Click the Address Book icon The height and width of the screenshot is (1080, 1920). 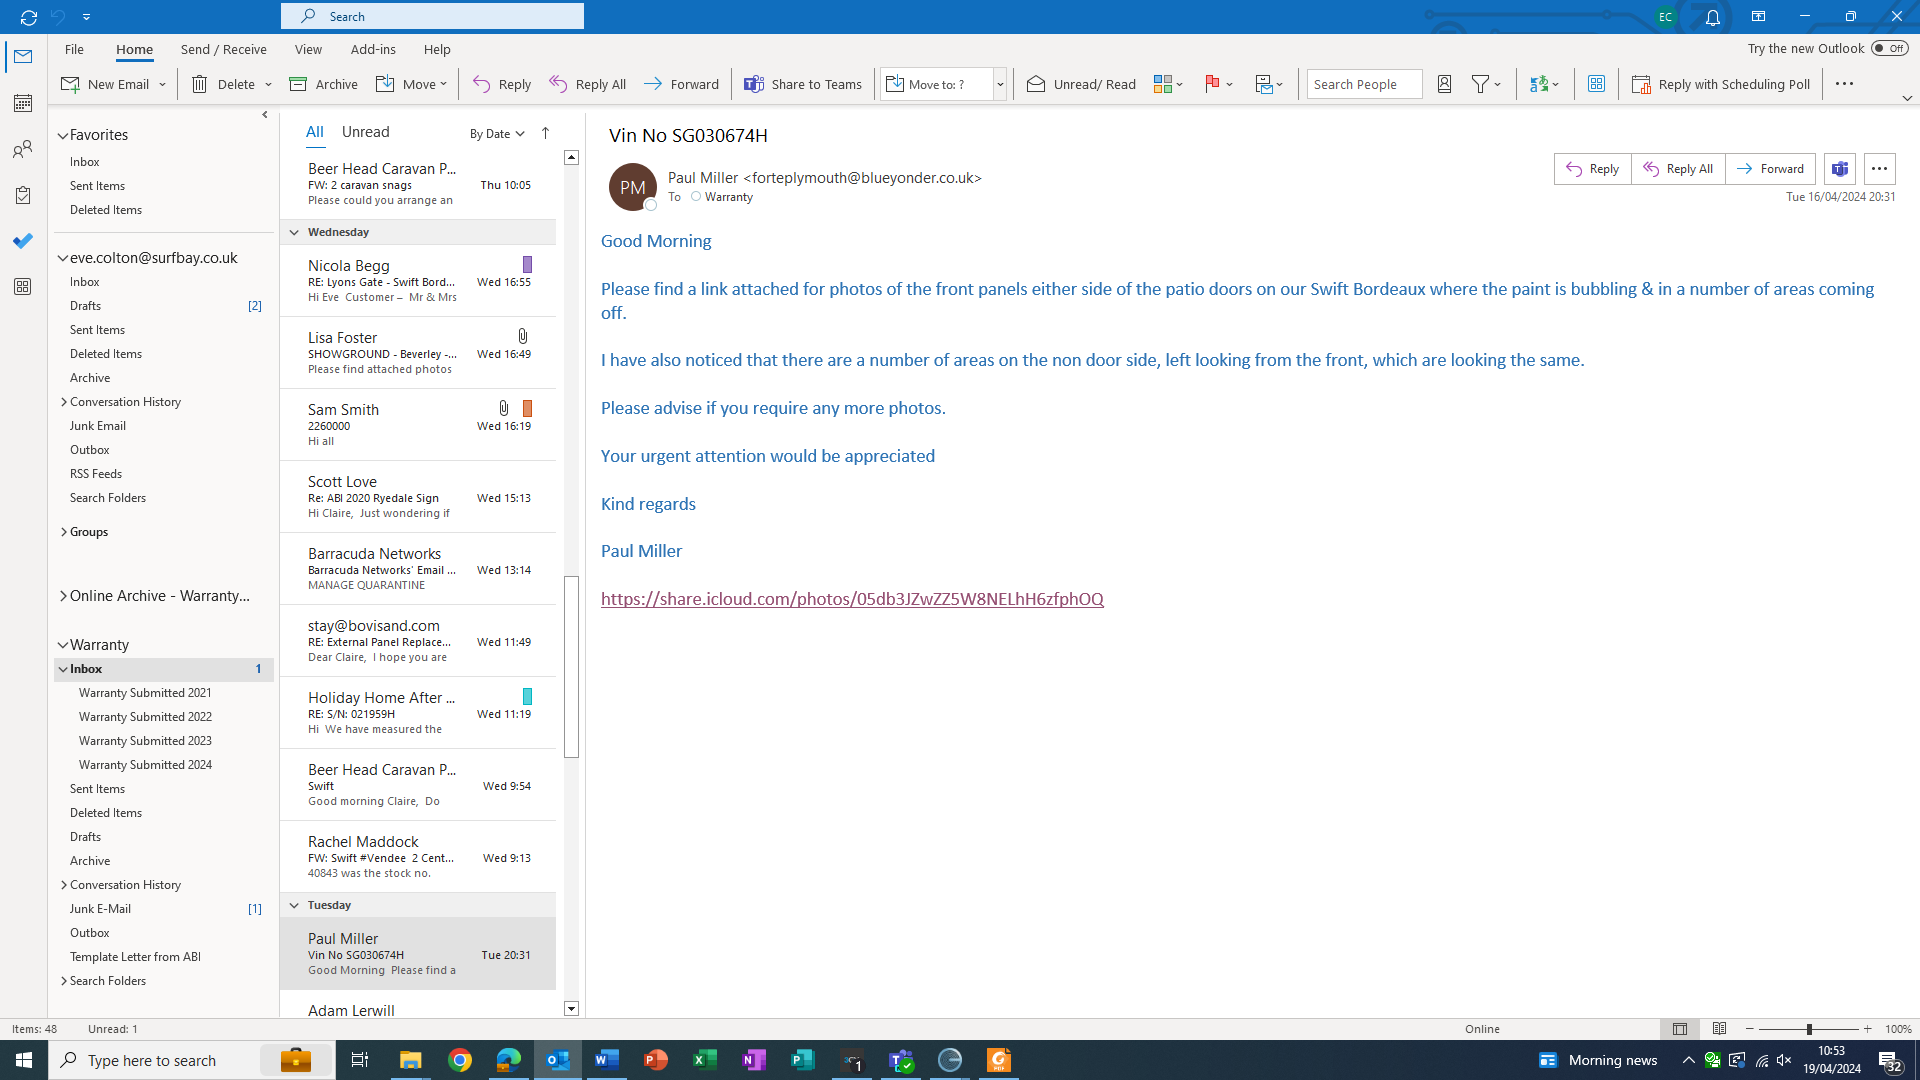(1444, 84)
